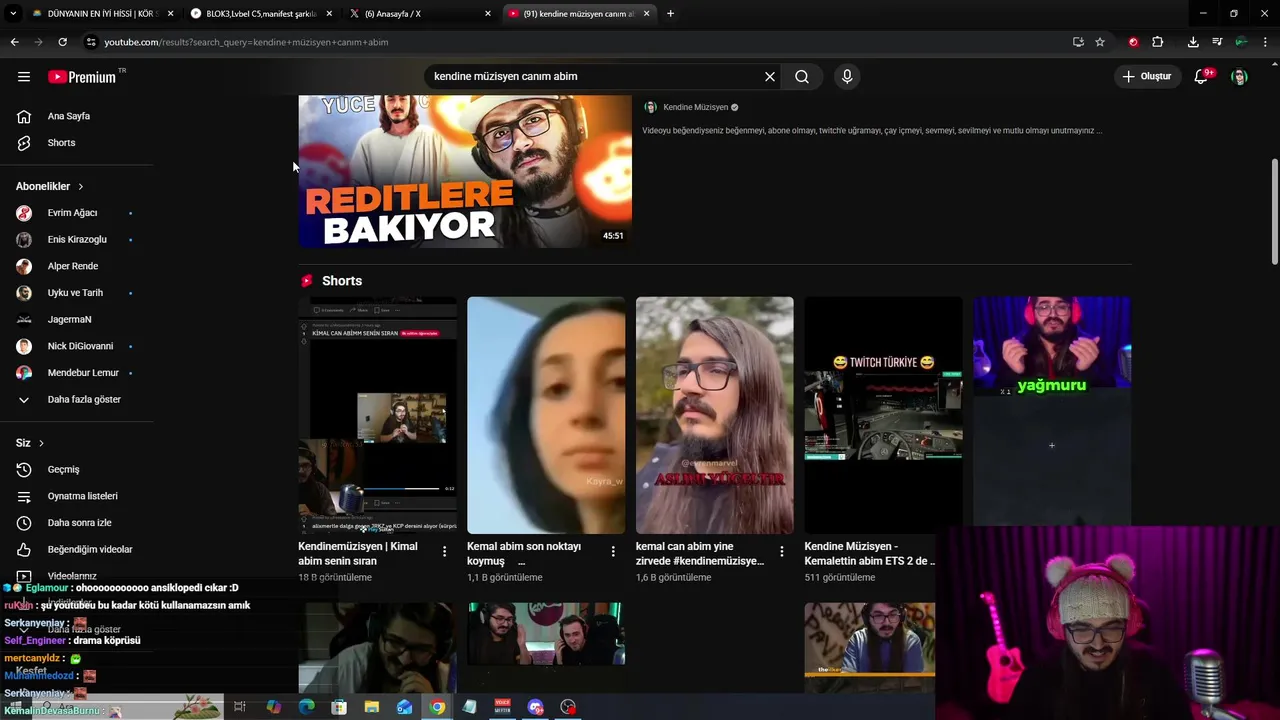Click the YouTube Premium logo
1280x720 pixels.
coord(83,76)
